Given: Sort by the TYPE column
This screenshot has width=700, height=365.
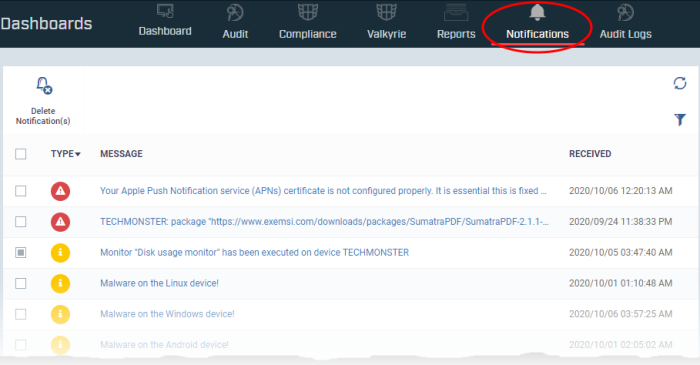Looking at the screenshot, I should (x=65, y=154).
